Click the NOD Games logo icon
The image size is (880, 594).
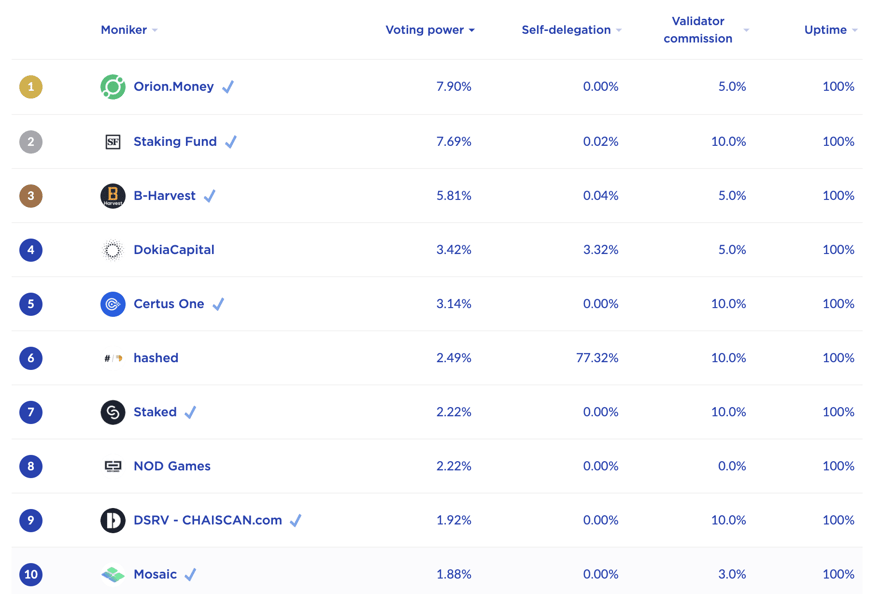click(113, 466)
